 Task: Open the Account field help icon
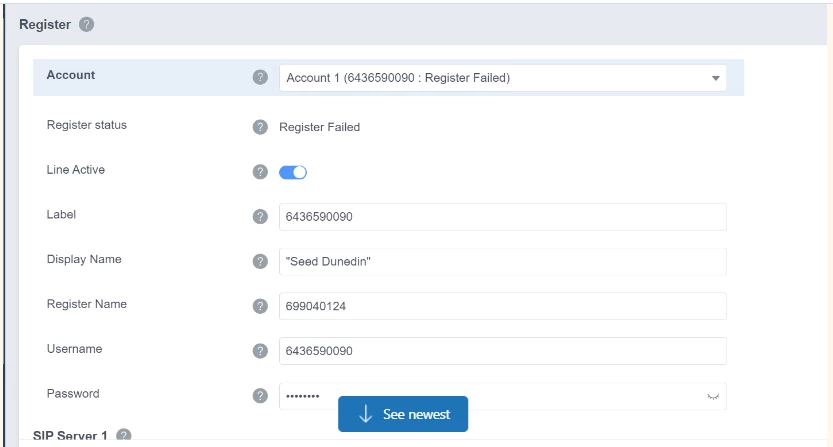point(260,77)
